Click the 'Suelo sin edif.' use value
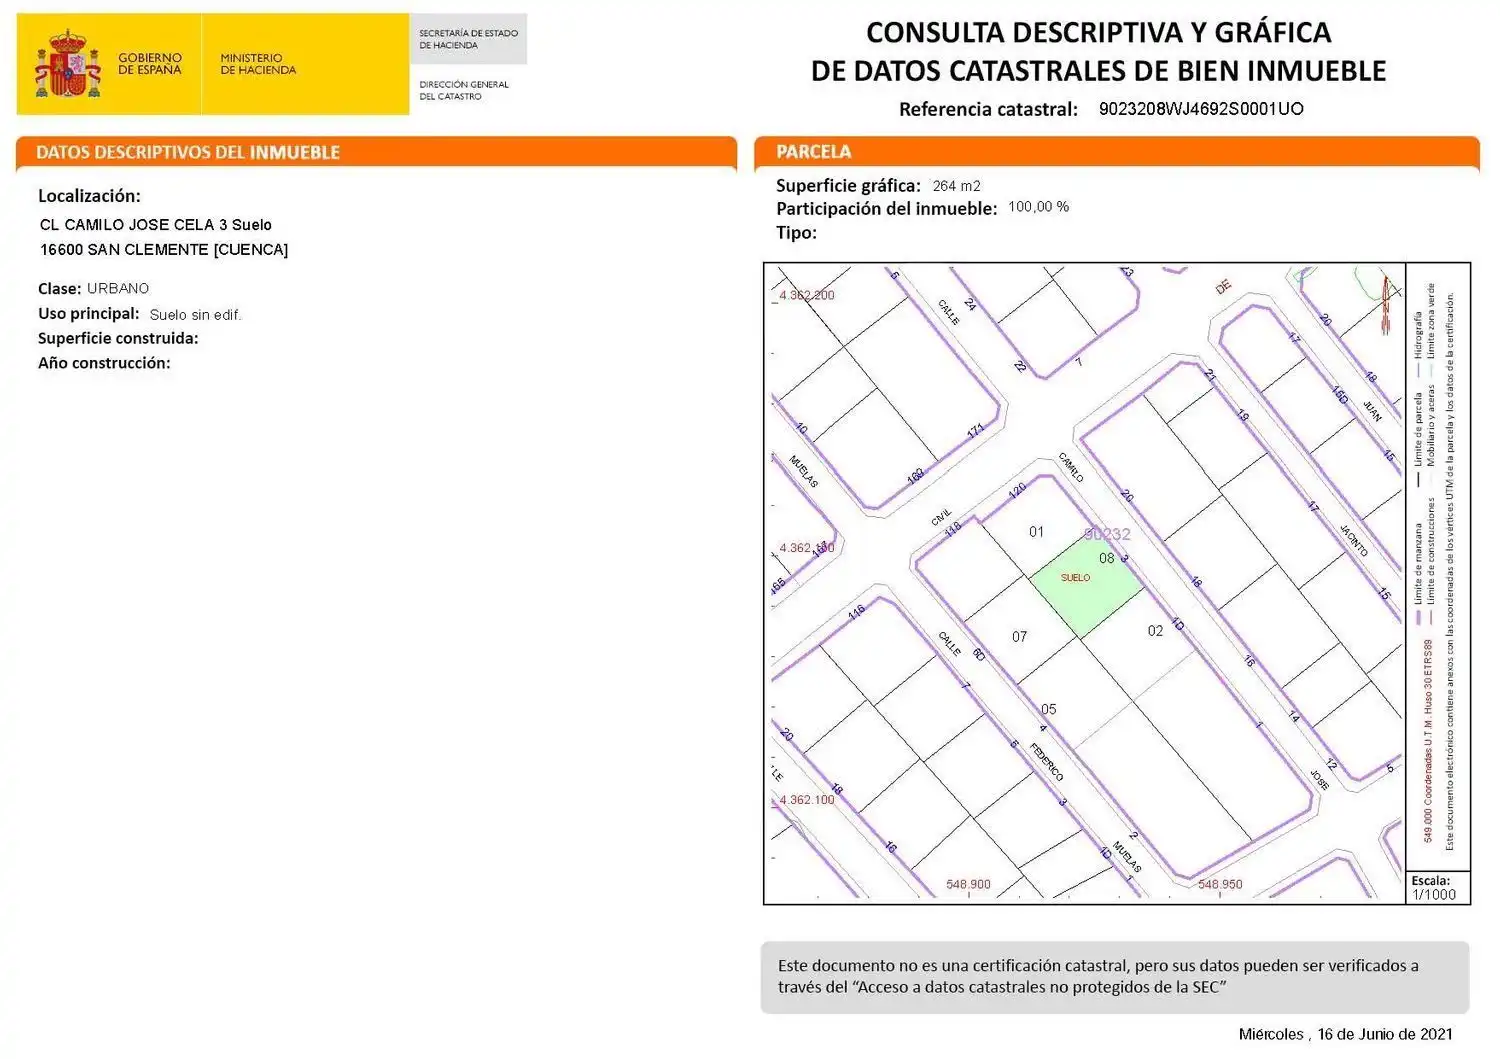 (195, 315)
